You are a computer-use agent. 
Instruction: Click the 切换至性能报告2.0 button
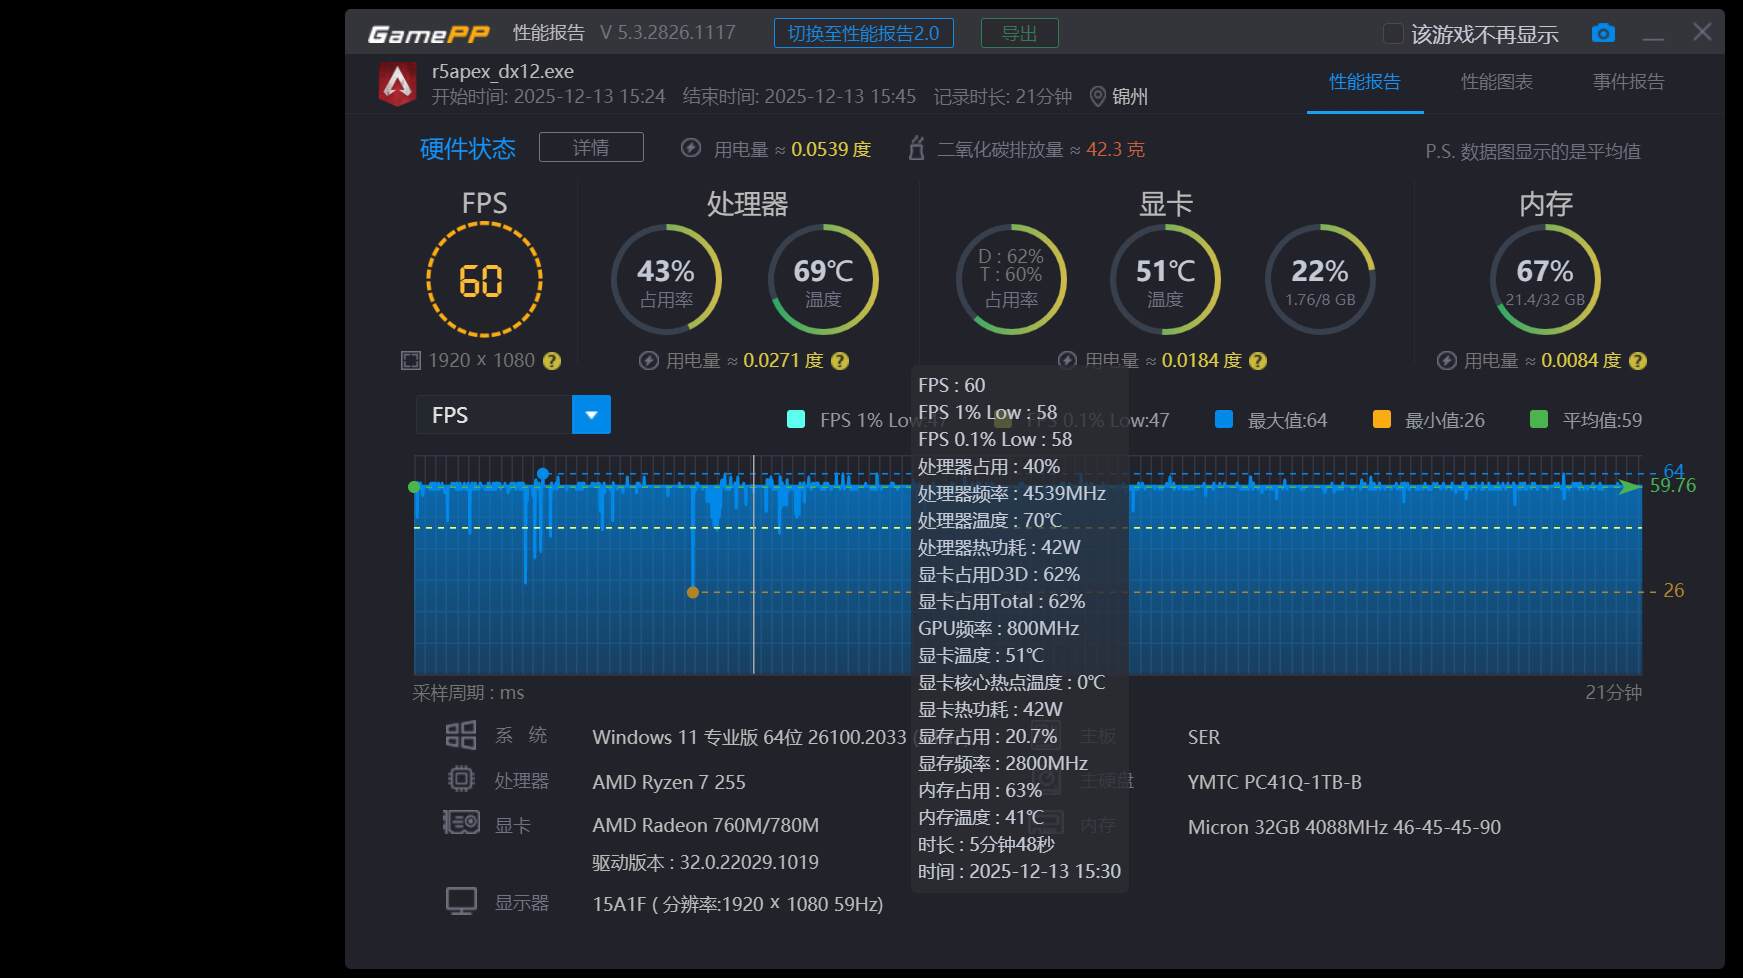864,33
